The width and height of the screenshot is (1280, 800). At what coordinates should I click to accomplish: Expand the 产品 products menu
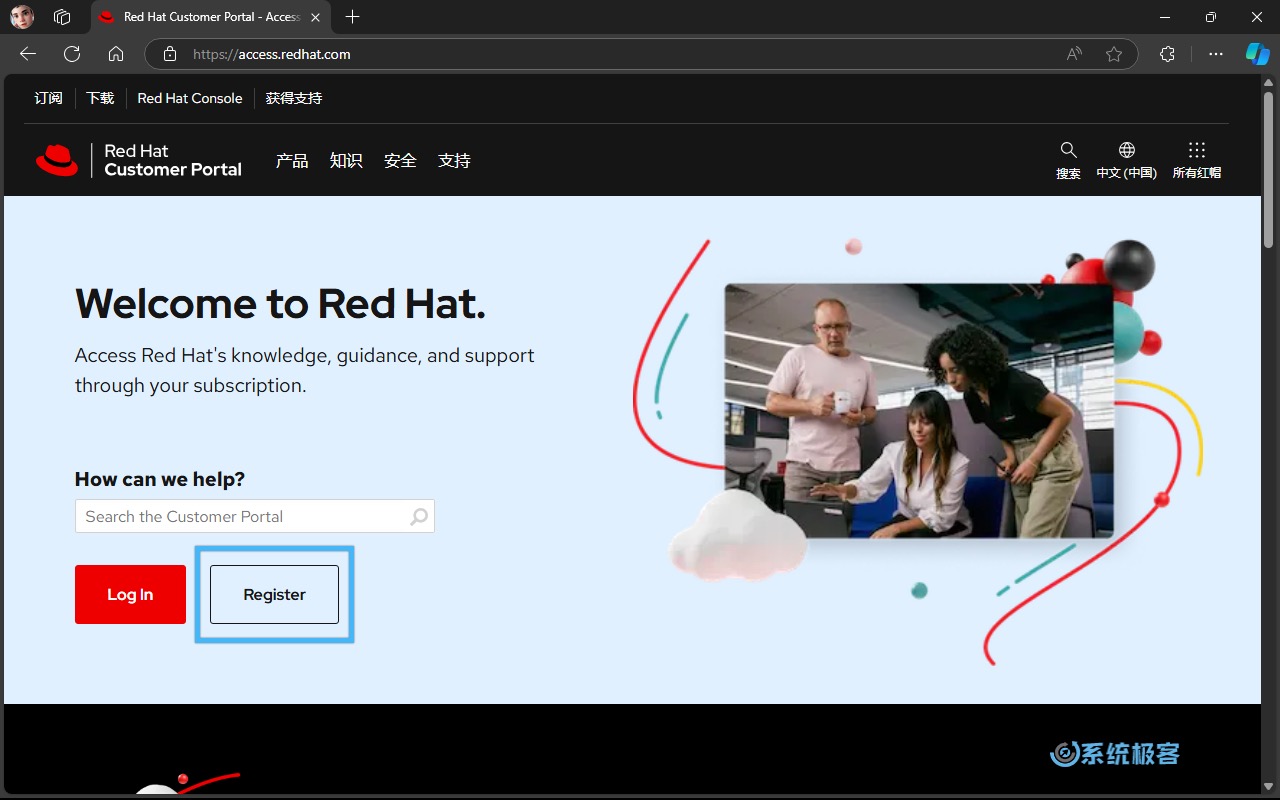tap(292, 160)
